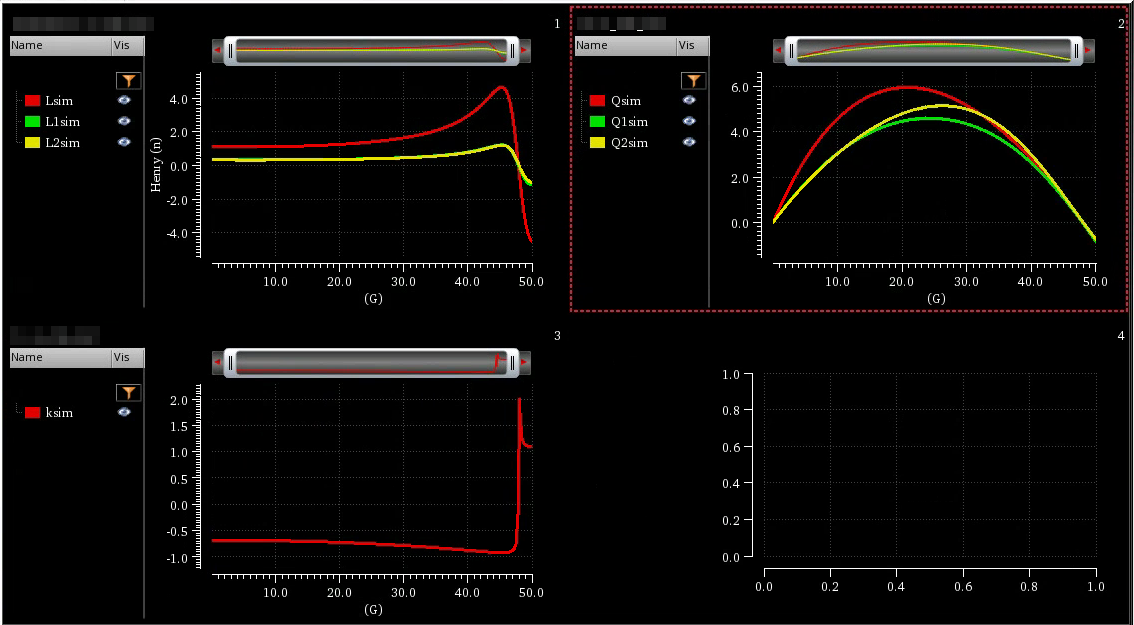1134x625 pixels.
Task: Click the filter funnel icon in panel 2
Action: 692,81
